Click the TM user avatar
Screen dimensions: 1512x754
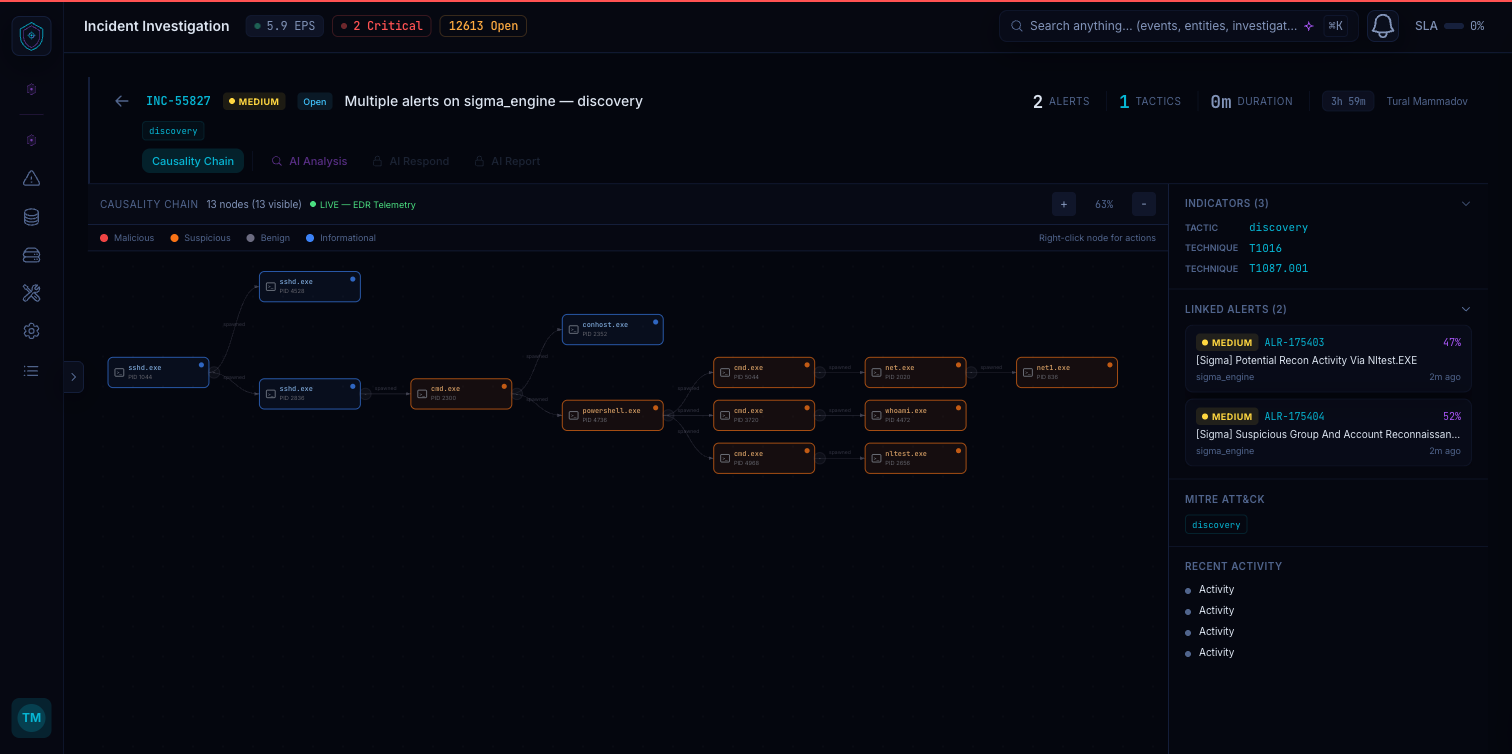tap(32, 718)
